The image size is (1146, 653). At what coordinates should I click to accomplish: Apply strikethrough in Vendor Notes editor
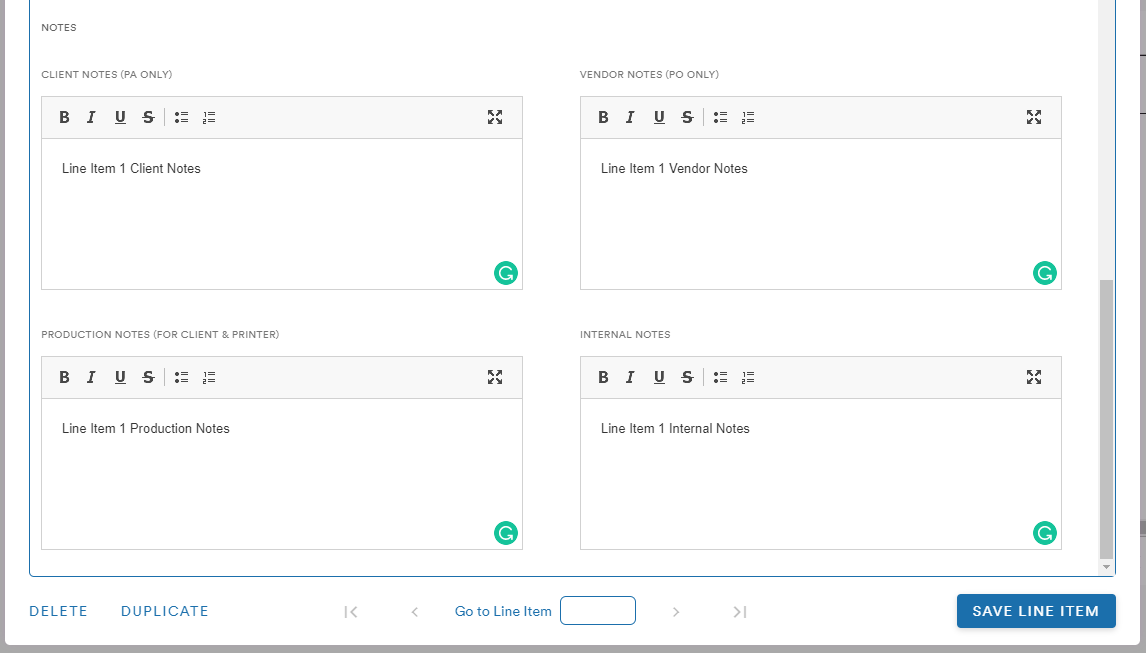tap(687, 117)
